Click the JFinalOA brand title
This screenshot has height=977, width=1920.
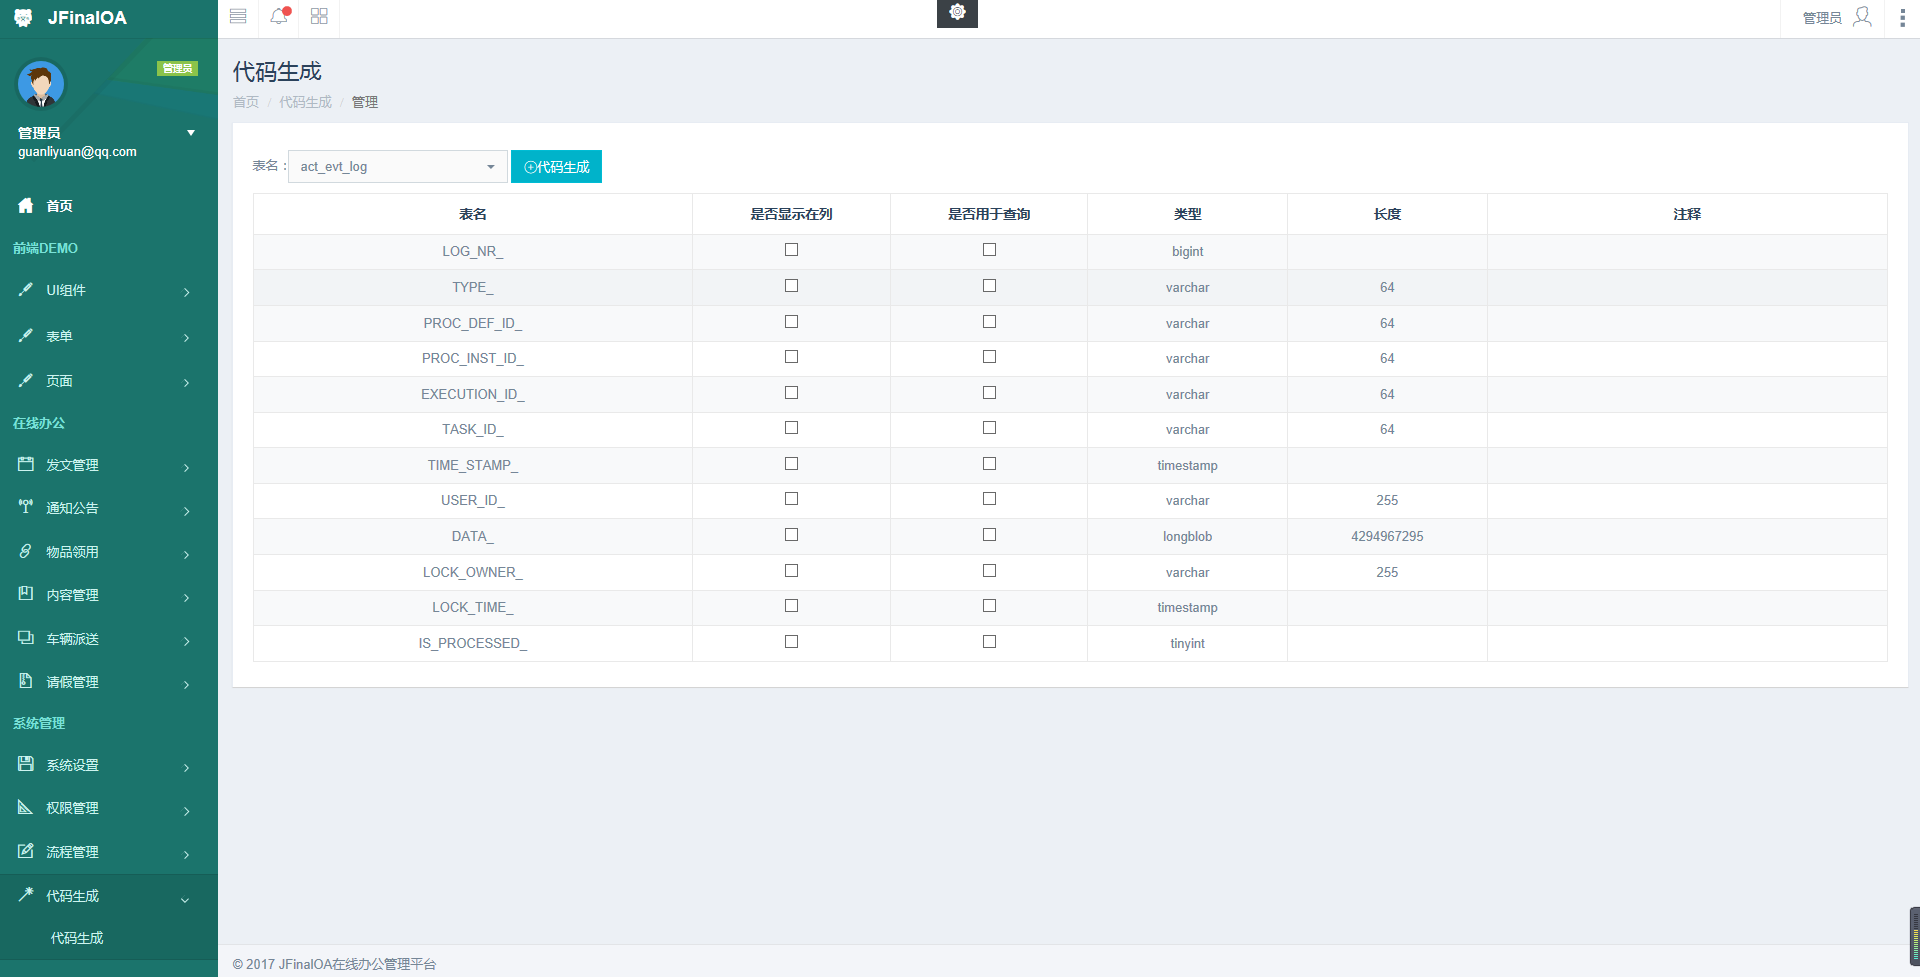point(87,18)
